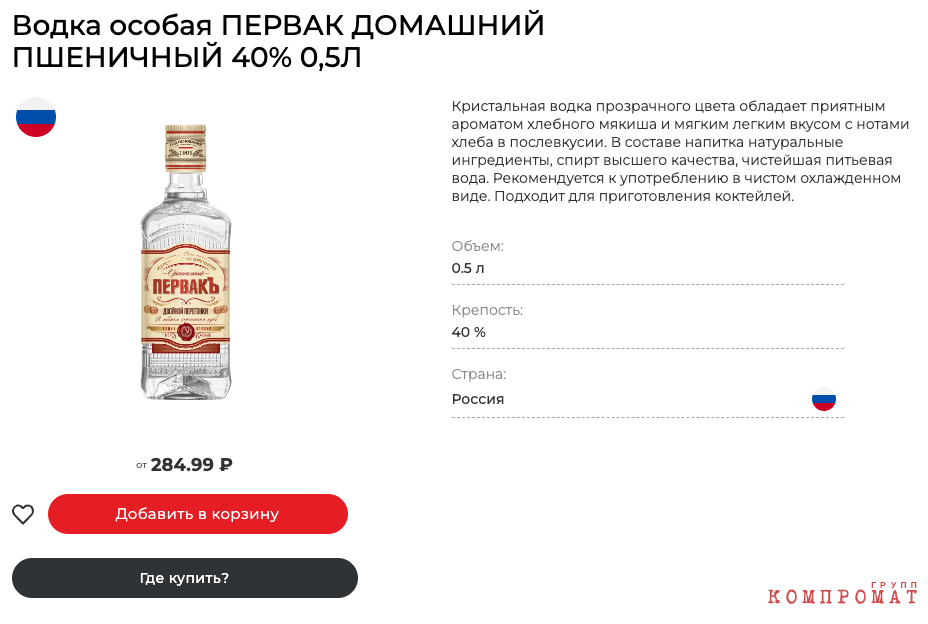The height and width of the screenshot is (624, 928).
Task: Click the 'от' price prefix text
Action: click(141, 465)
